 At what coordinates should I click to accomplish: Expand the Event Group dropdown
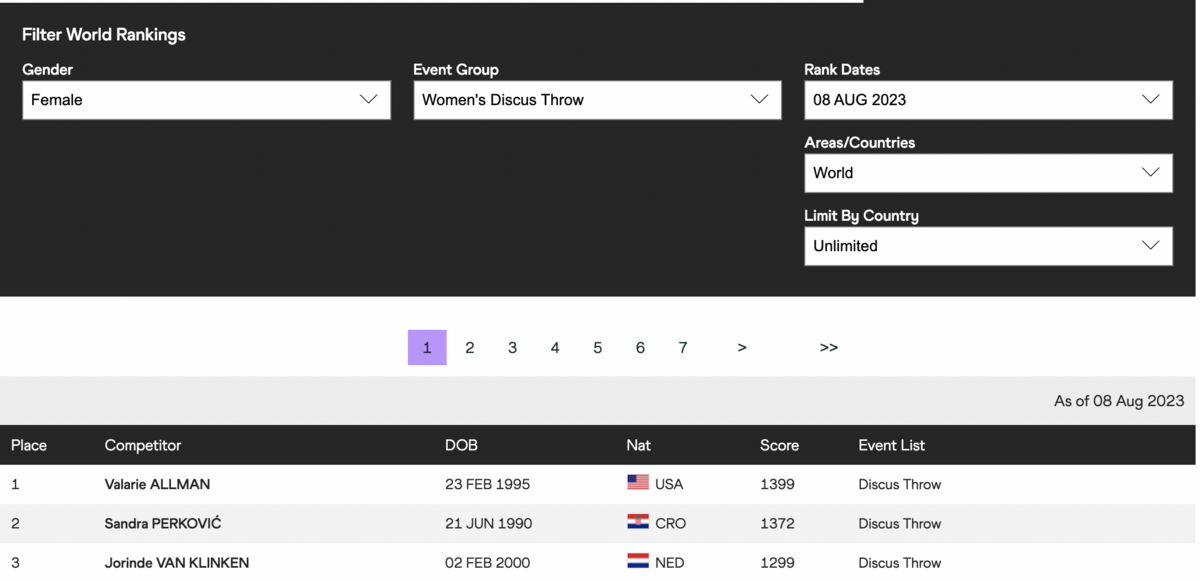[597, 100]
